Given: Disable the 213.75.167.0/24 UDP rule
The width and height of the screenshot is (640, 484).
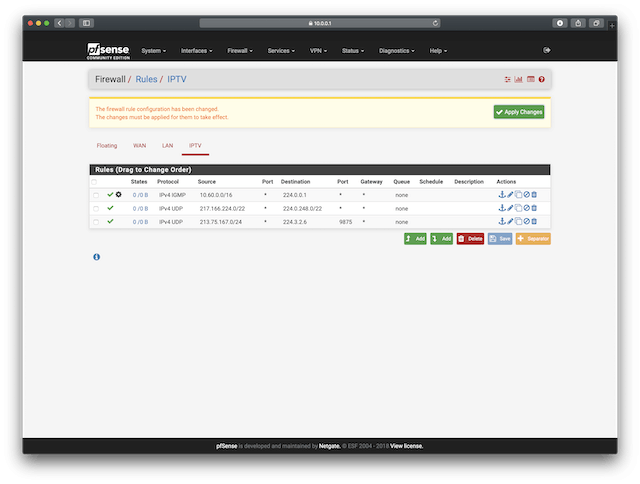Looking at the screenshot, I should (527, 221).
